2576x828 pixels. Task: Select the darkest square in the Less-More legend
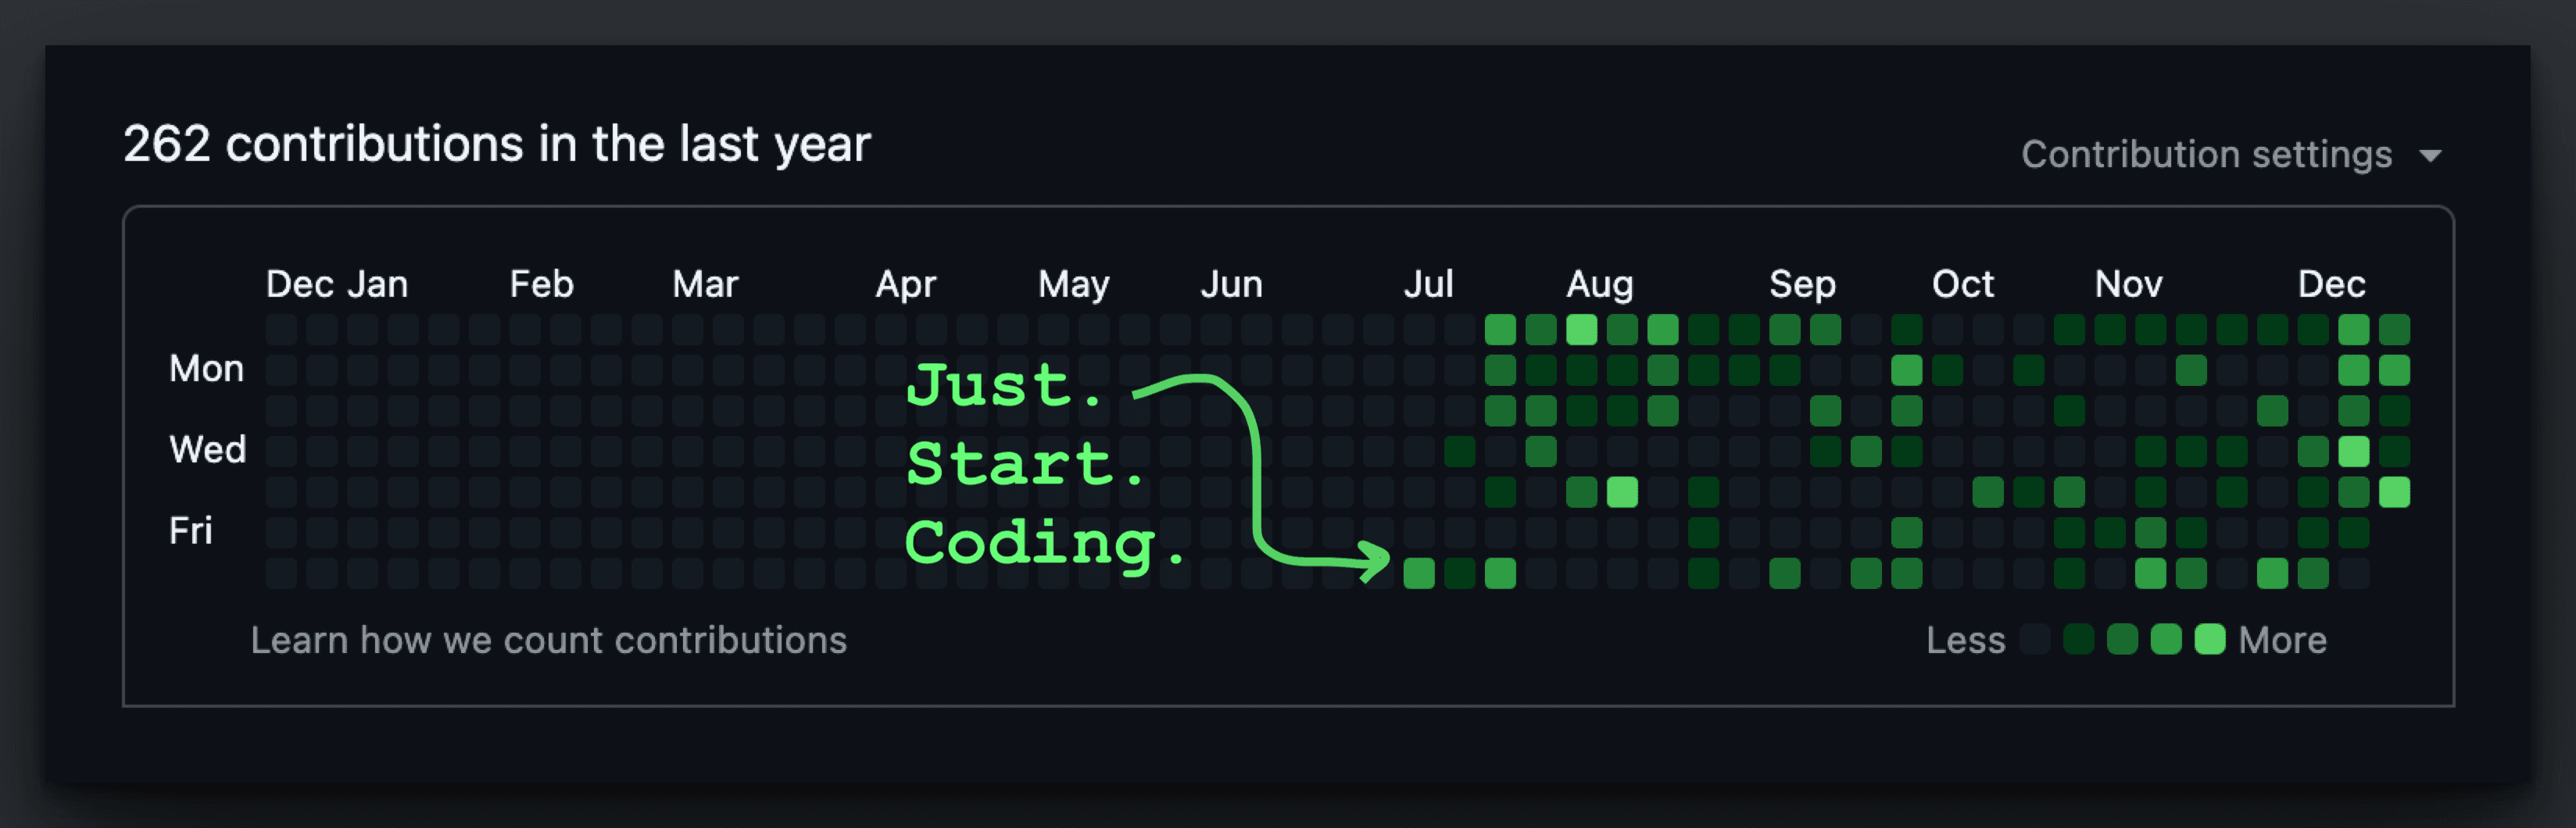point(2037,640)
